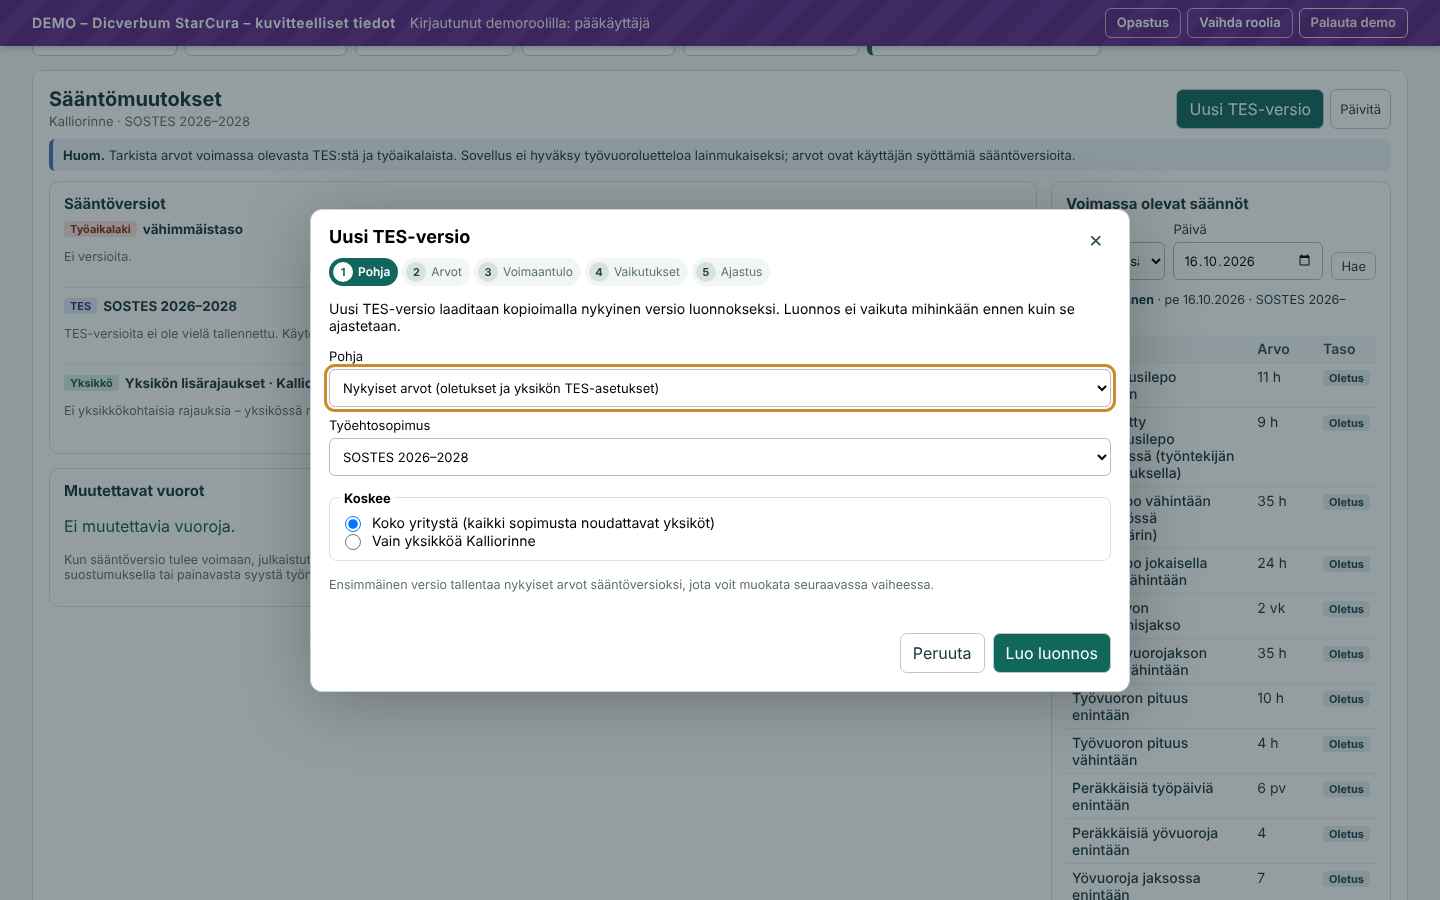
Task: Click the Oletus badge in 11 h row
Action: 1346,378
